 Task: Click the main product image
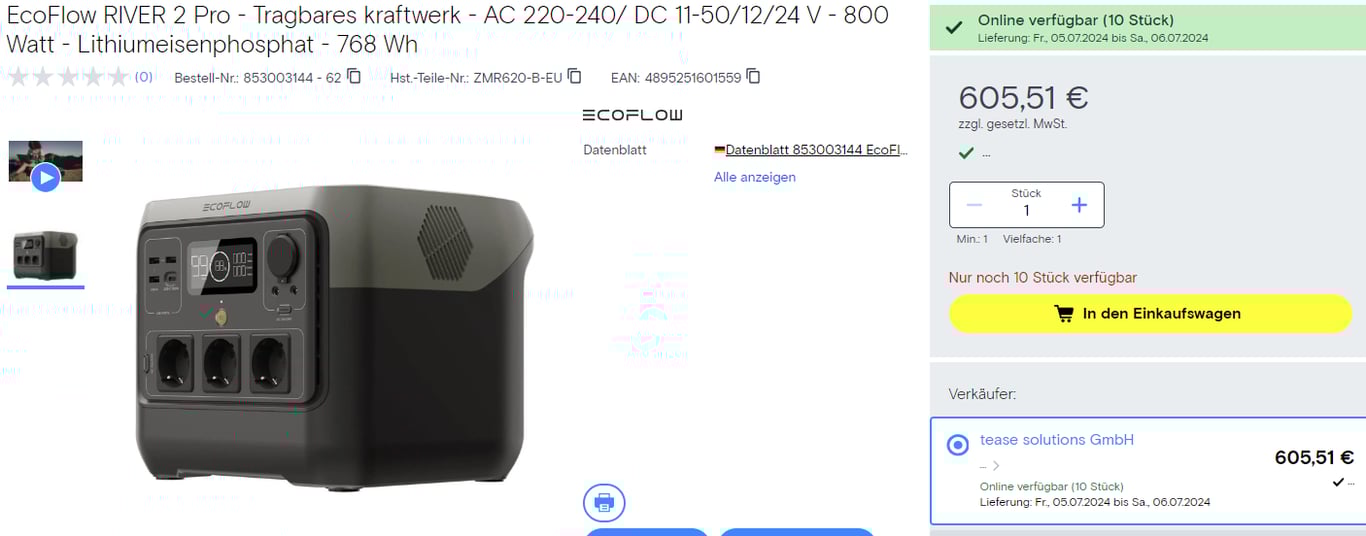click(334, 333)
